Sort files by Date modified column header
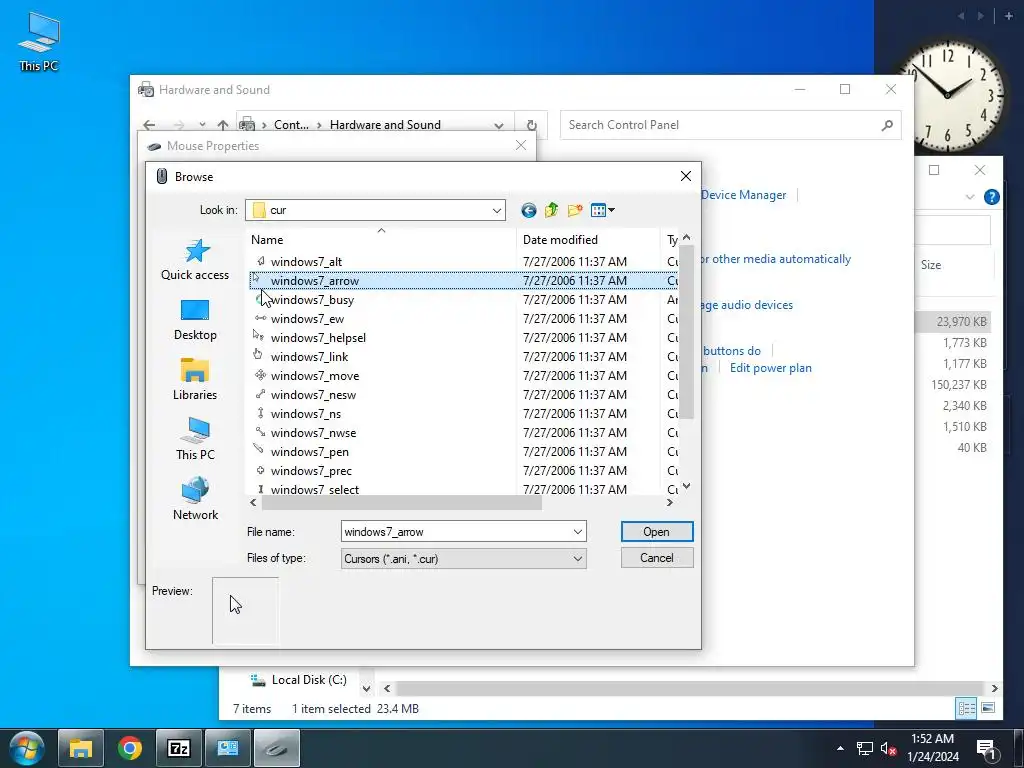Screen dimensions: 1024x768 click(x=588, y=240)
